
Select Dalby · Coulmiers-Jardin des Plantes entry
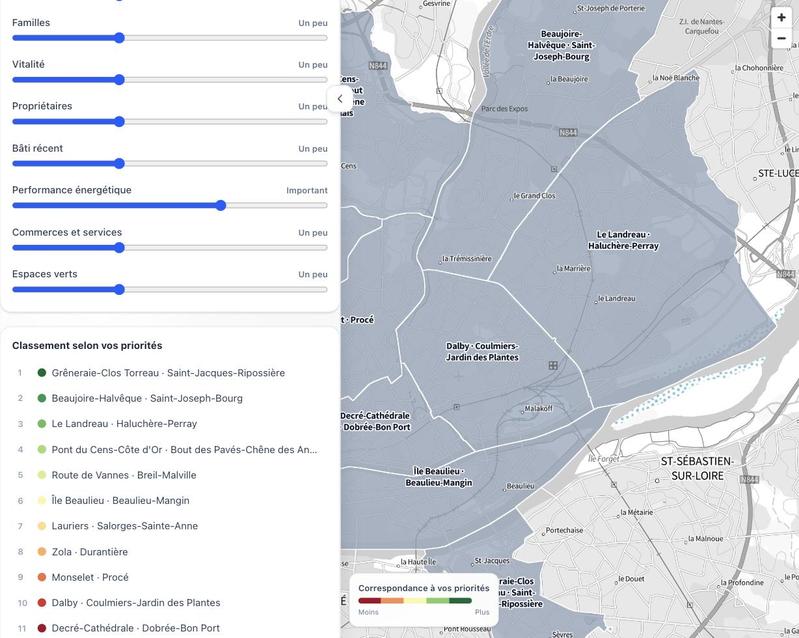pos(170,603)
